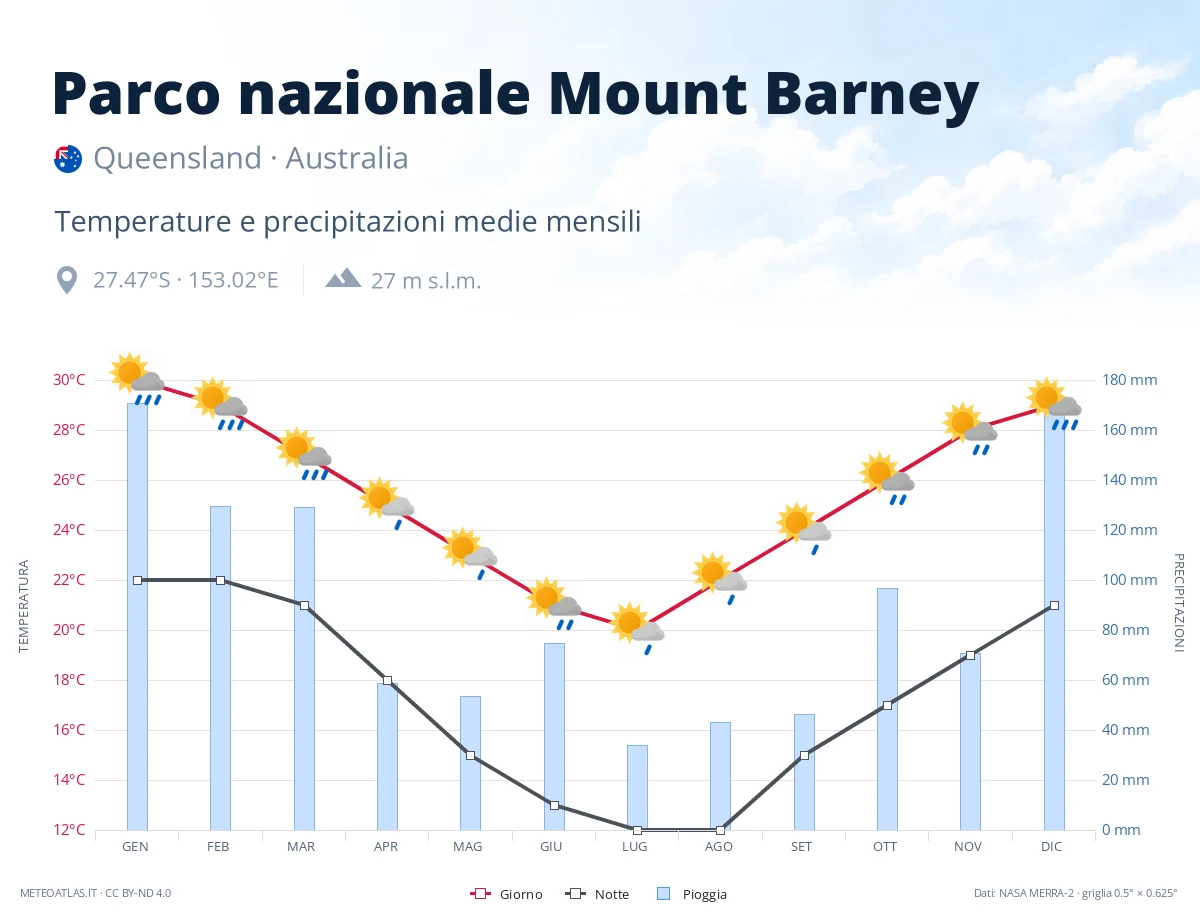The height and width of the screenshot is (920, 1200).
Task: Click the APR weather icon
Action: click(x=387, y=503)
